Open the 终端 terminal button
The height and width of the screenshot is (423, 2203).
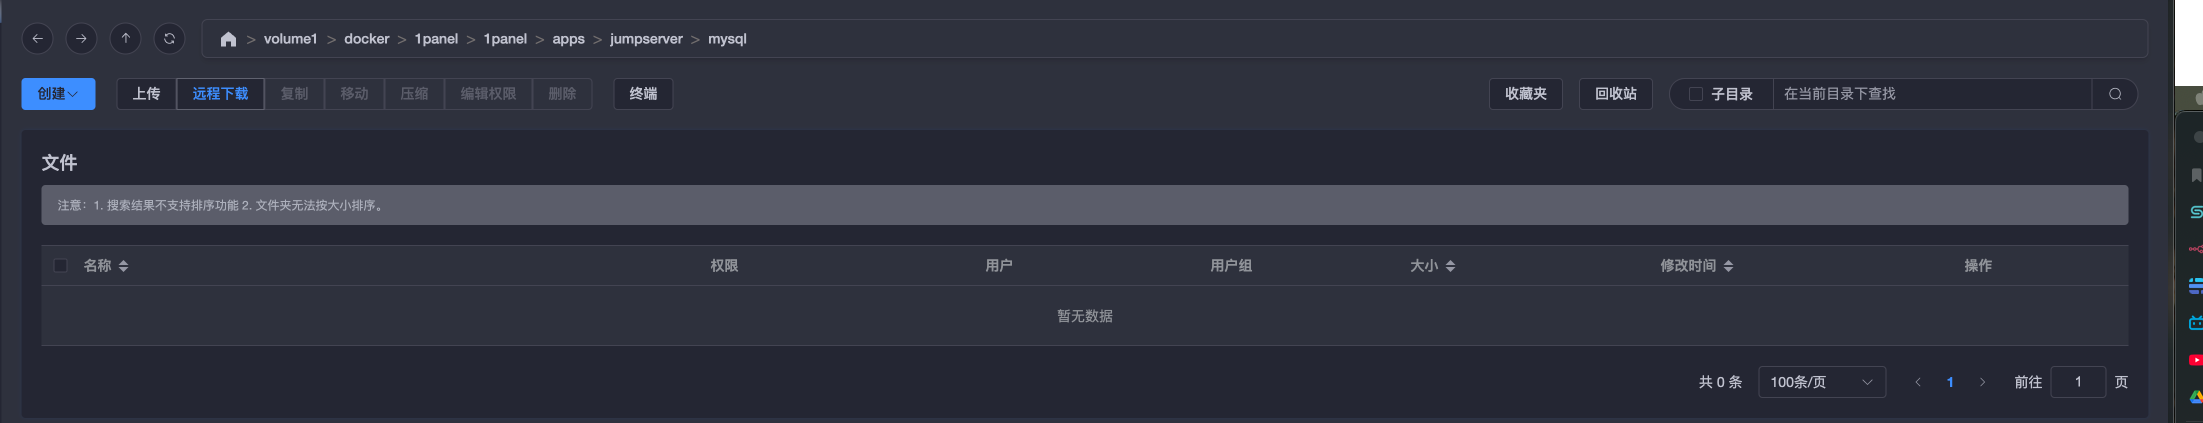tap(643, 94)
